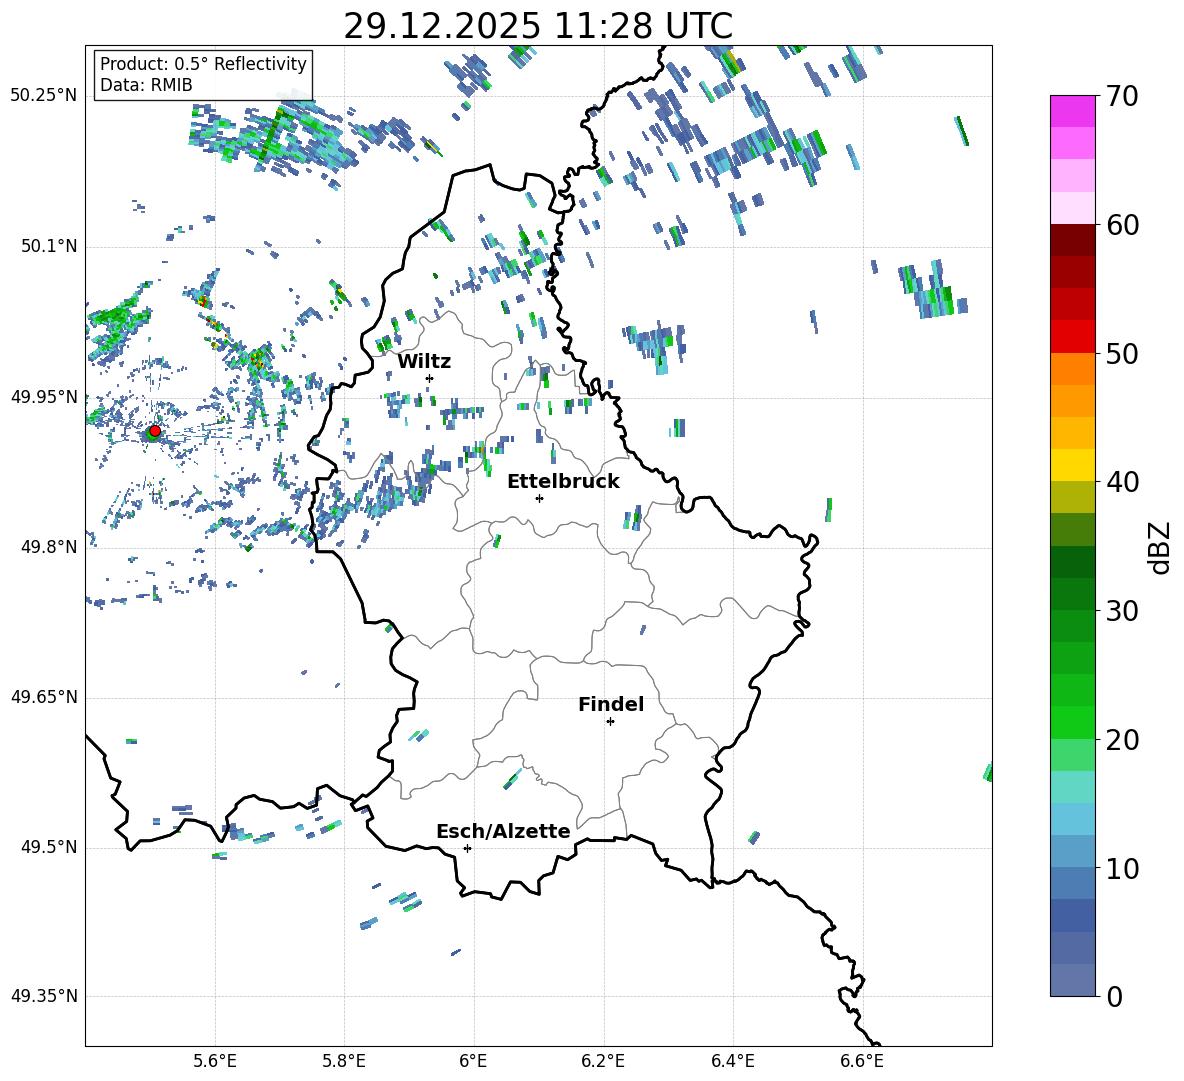1184x1081 pixels.
Task: Click the 5.8°E longitude tick label
Action: coord(344,1062)
